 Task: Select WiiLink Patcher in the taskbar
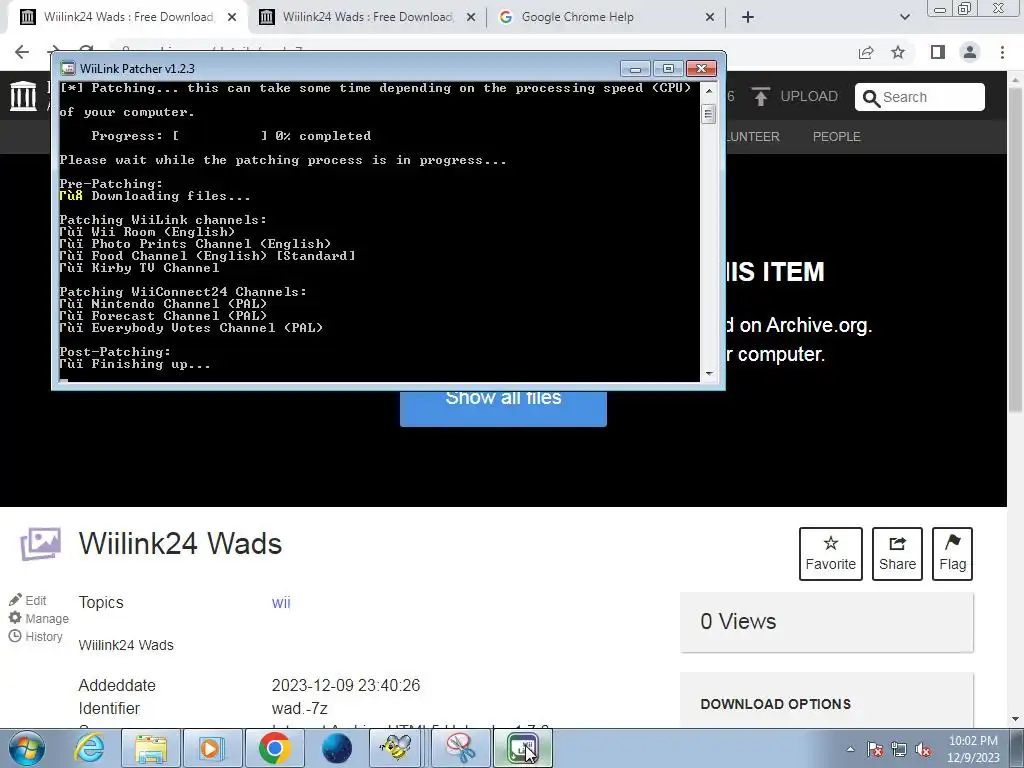522,748
